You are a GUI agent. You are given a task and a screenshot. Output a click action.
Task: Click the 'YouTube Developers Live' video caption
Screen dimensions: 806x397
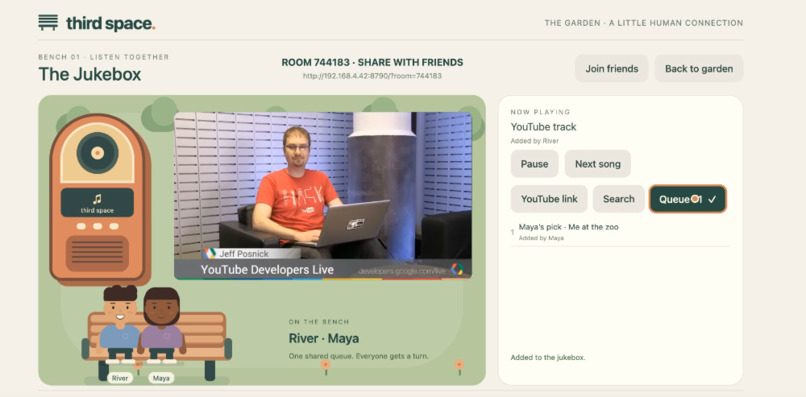point(267,270)
